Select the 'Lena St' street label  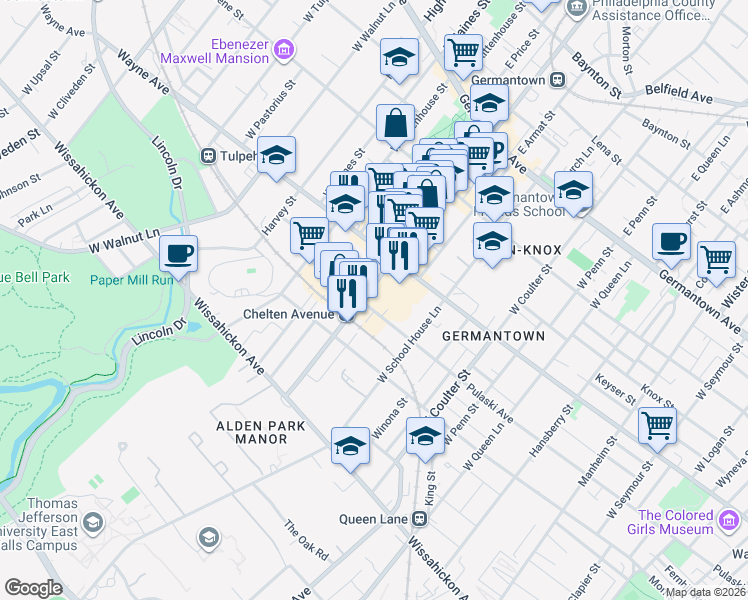click(x=606, y=150)
